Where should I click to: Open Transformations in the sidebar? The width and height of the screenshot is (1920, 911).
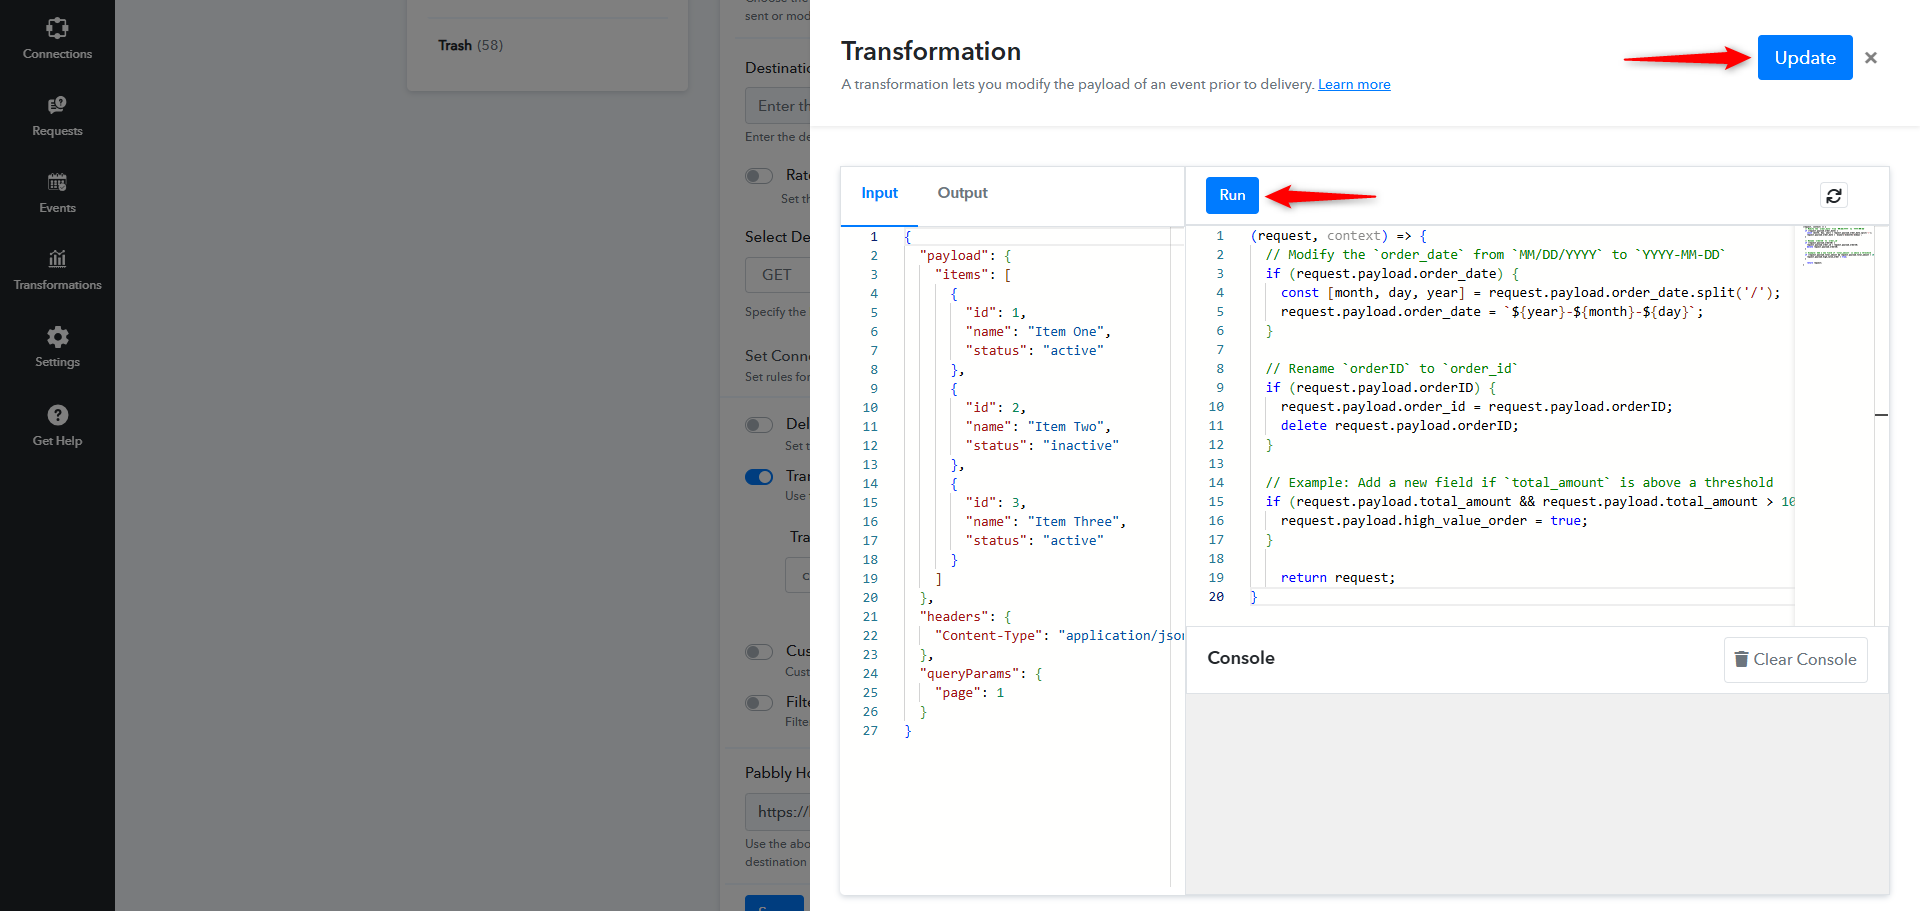pos(57,270)
